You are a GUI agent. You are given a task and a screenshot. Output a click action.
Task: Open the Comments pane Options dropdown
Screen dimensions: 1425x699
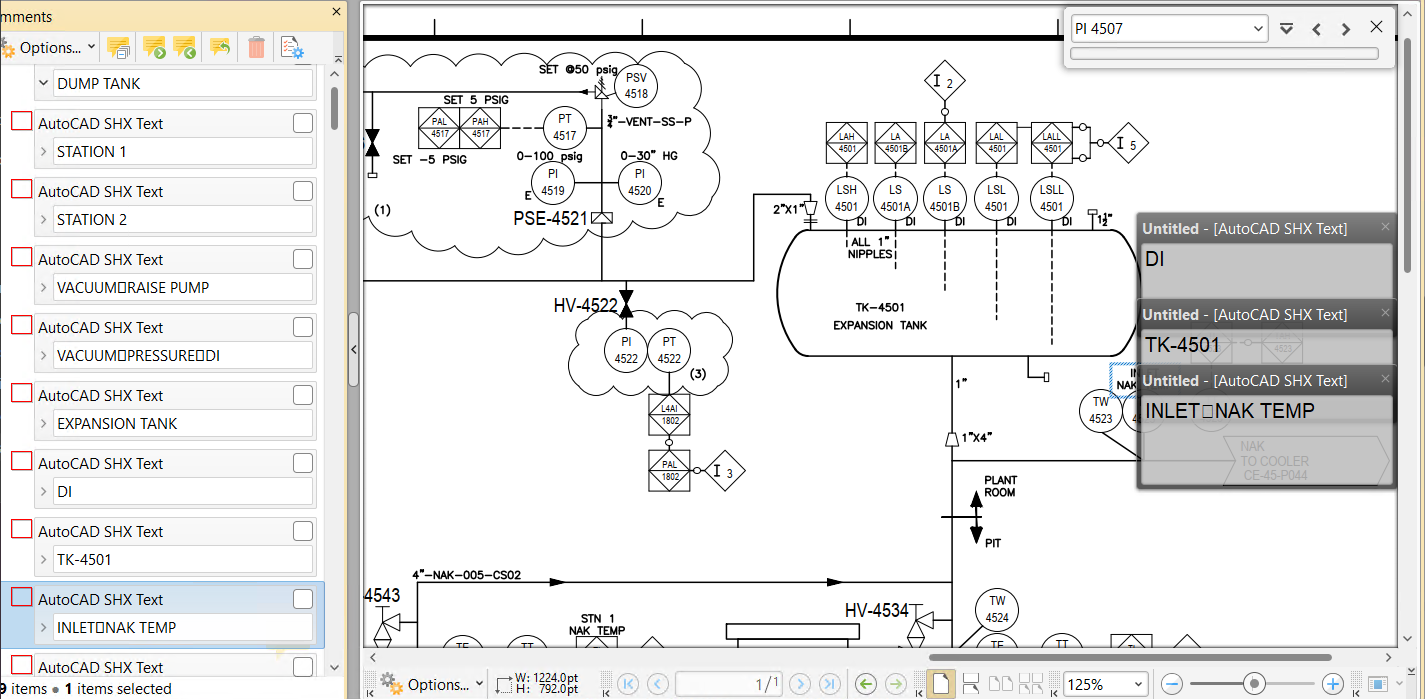coord(49,47)
